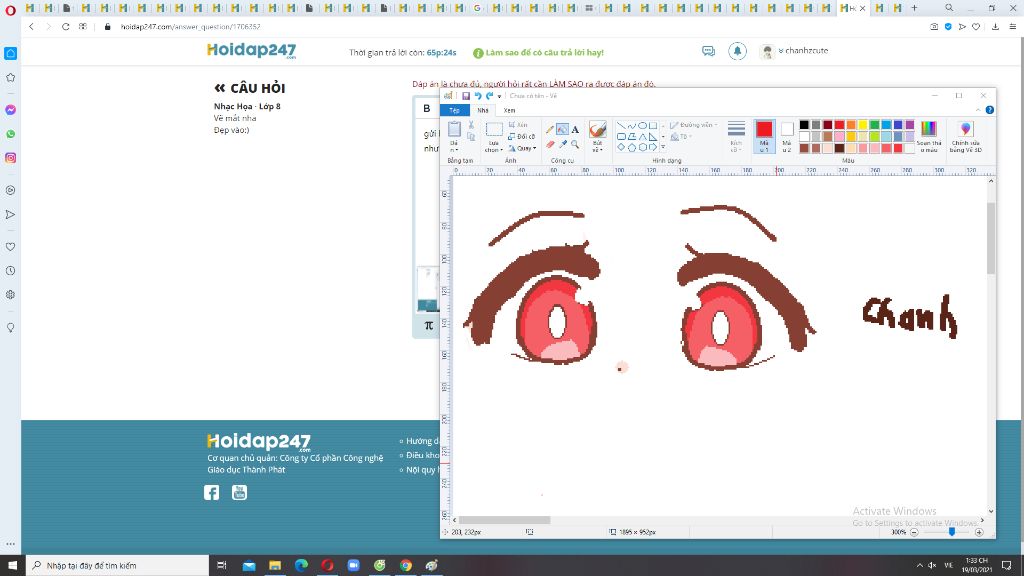Select the Text tool (letter A)
This screenshot has width=1024, height=576.
click(575, 129)
